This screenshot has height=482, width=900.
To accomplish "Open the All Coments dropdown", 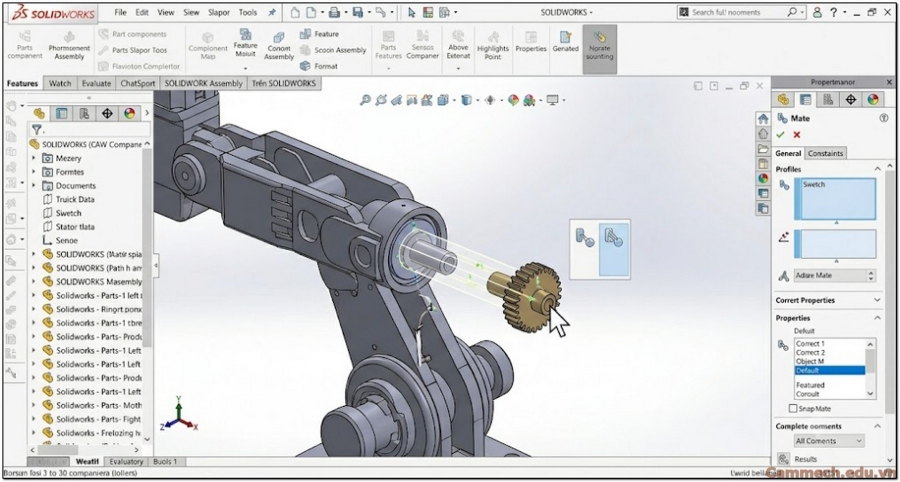I will pos(829,441).
